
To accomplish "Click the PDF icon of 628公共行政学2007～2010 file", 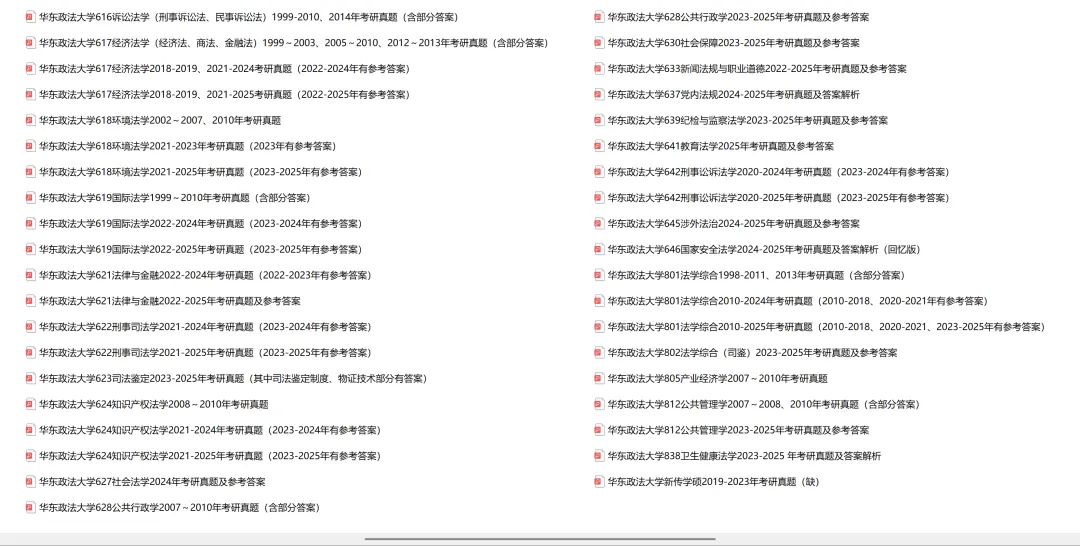I will (30, 507).
